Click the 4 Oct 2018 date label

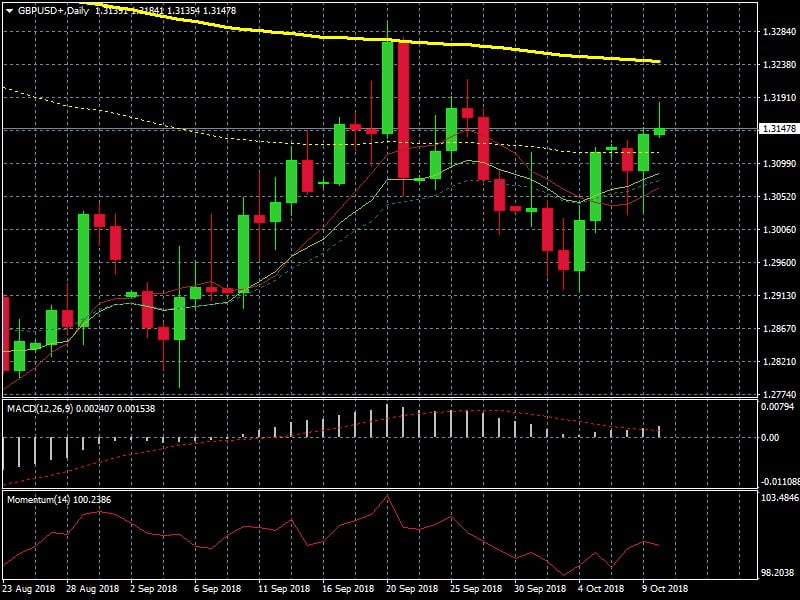coord(600,588)
